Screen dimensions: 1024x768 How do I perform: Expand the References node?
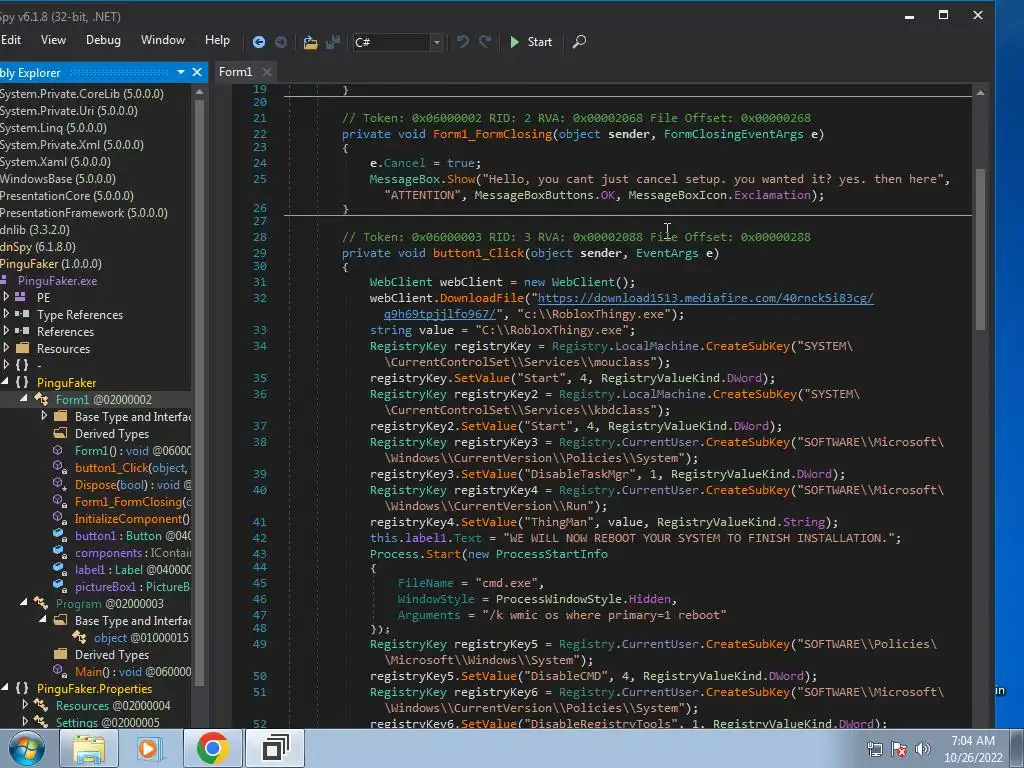(7, 331)
